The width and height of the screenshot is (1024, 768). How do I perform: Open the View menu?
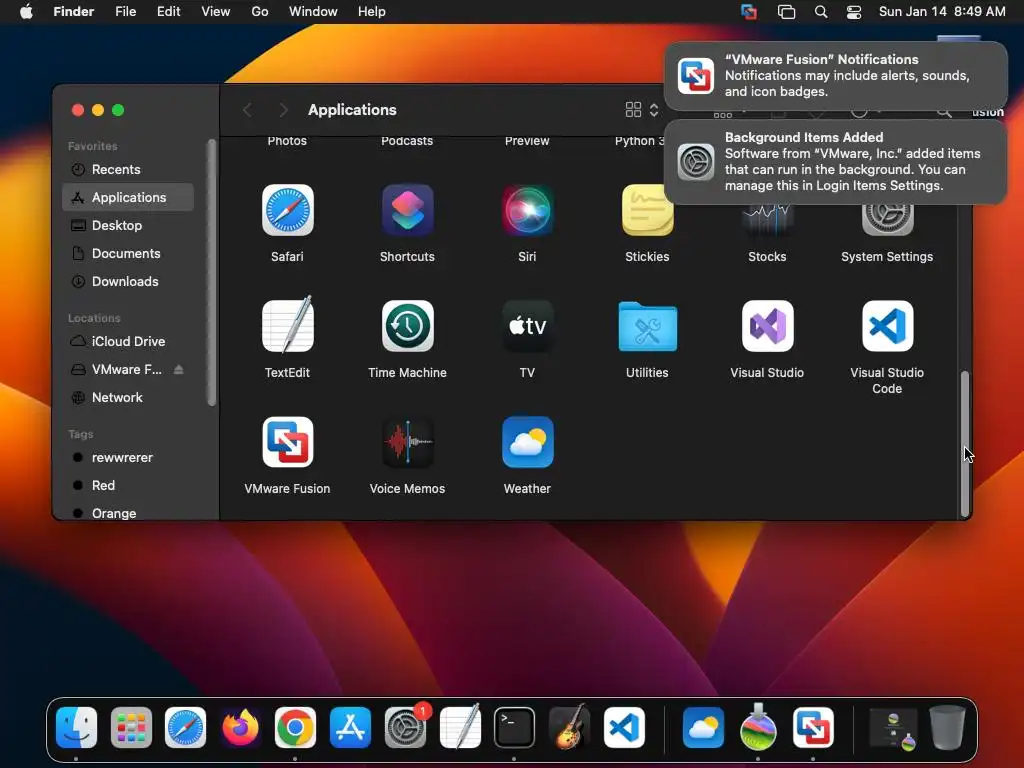click(216, 12)
